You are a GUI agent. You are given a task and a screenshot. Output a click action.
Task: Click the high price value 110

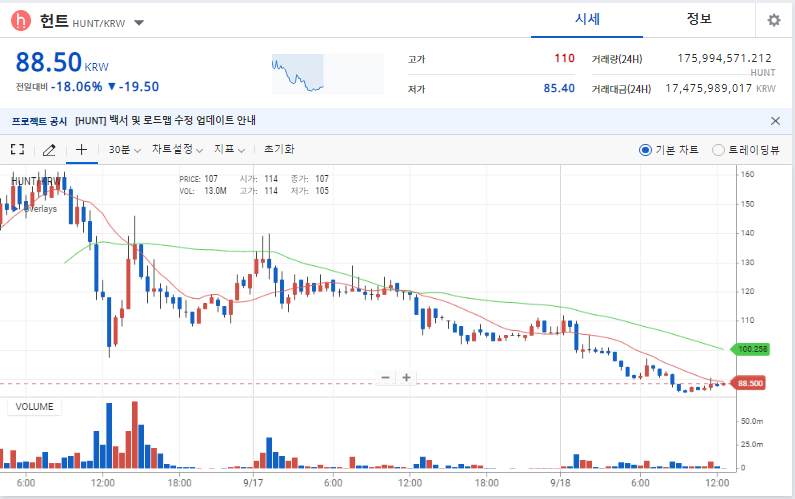564,59
